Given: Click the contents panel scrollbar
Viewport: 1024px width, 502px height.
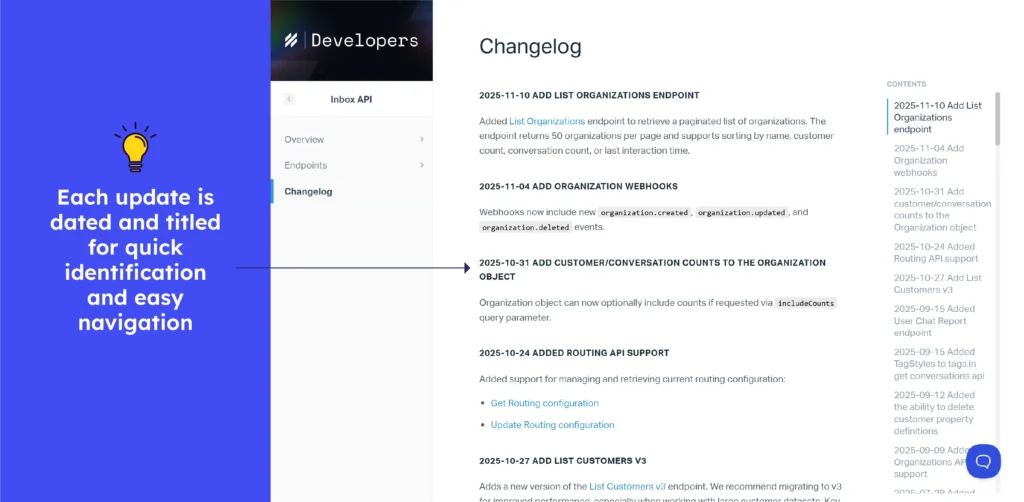Looking at the screenshot, I should pyautogui.click(x=997, y=119).
